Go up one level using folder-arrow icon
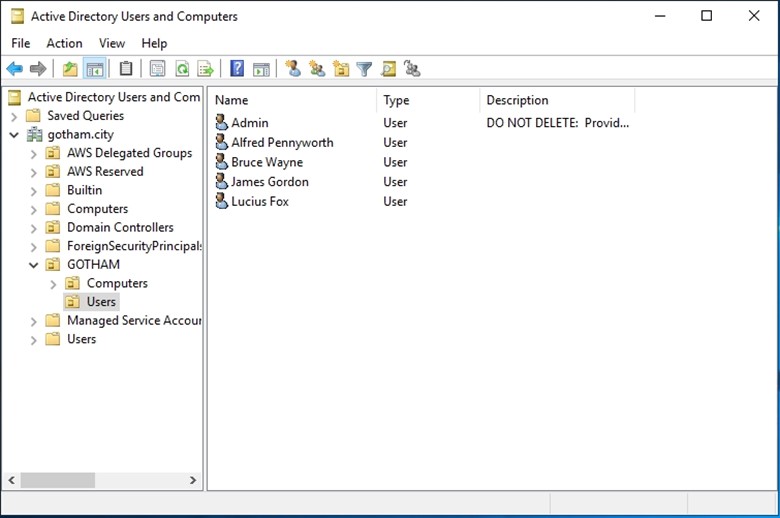Viewport: 780px width, 518px height. click(x=70, y=69)
